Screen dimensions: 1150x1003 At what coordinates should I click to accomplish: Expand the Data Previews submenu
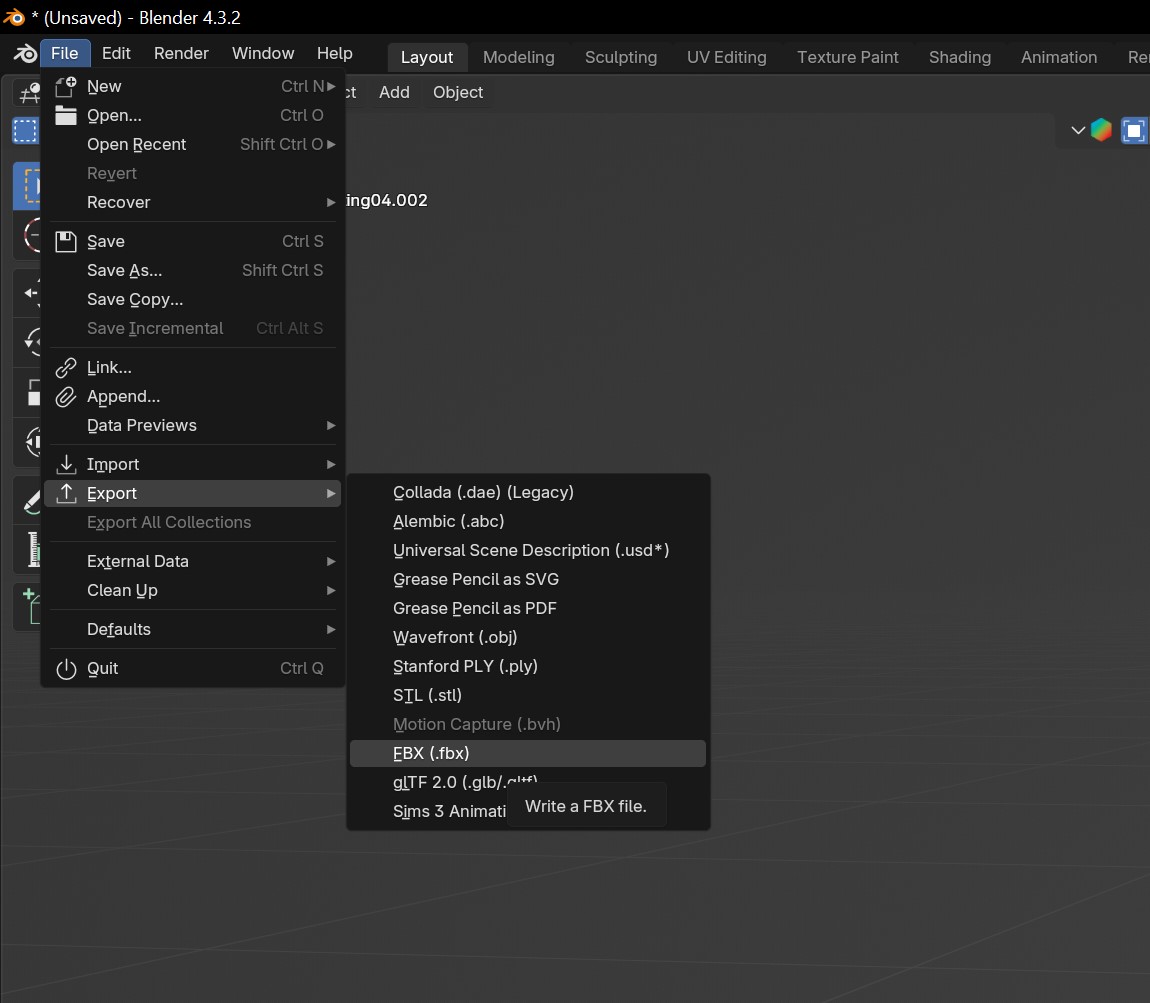click(192, 425)
